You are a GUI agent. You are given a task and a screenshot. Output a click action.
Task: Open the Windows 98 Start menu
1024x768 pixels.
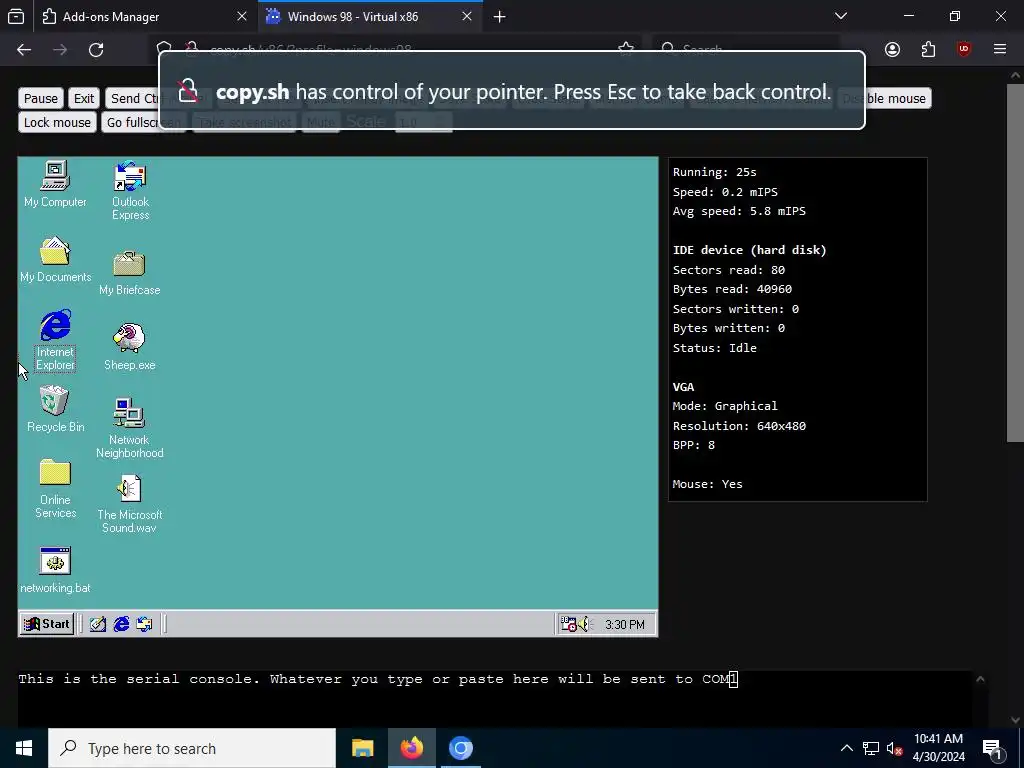[46, 624]
